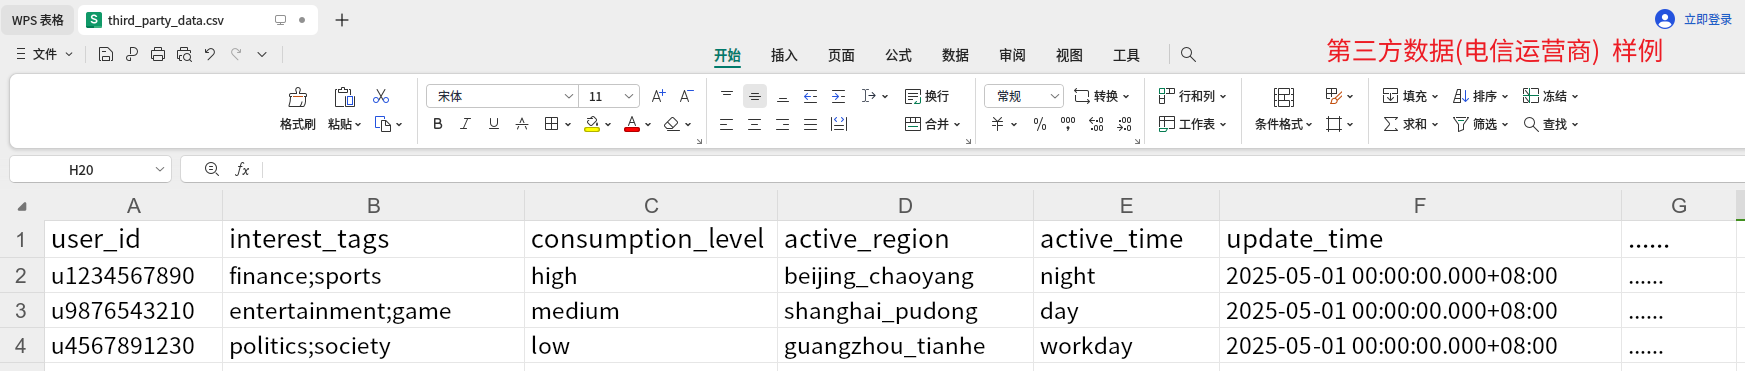Toggle Italic formatting
Image resolution: width=1745 pixels, height=371 pixels.
pyautogui.click(x=465, y=124)
